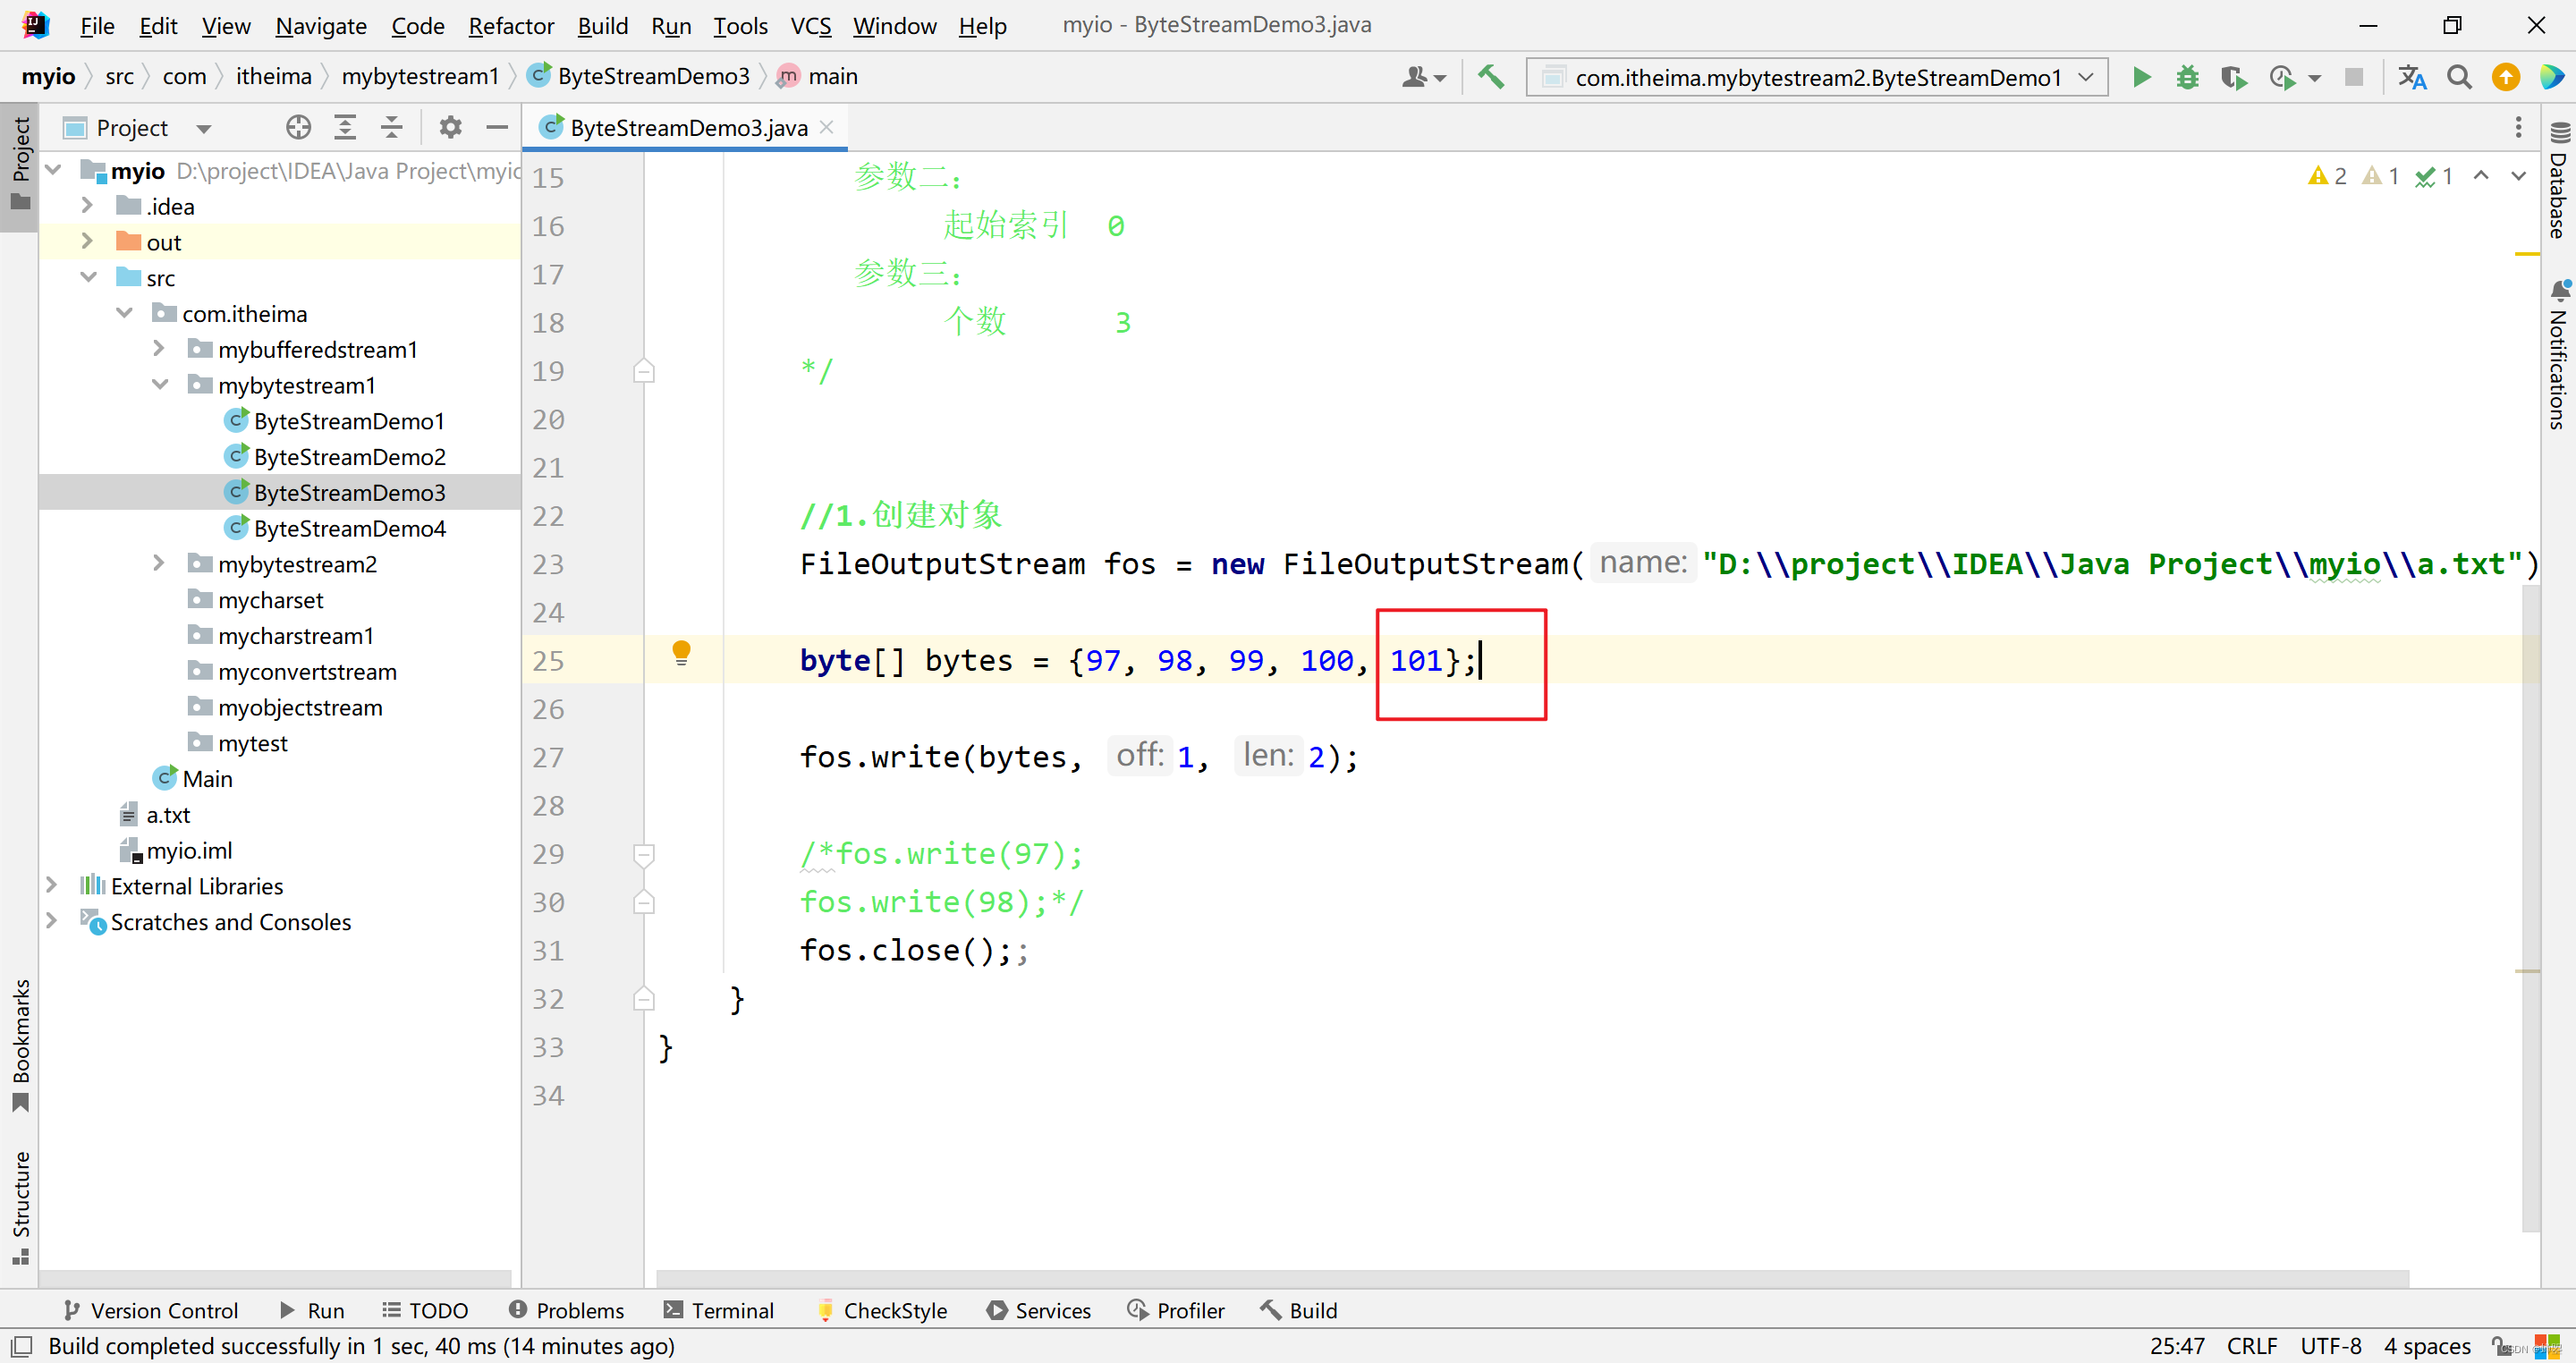Click the translation icon in the toolbar
2576x1363 pixels.
pos(2412,76)
